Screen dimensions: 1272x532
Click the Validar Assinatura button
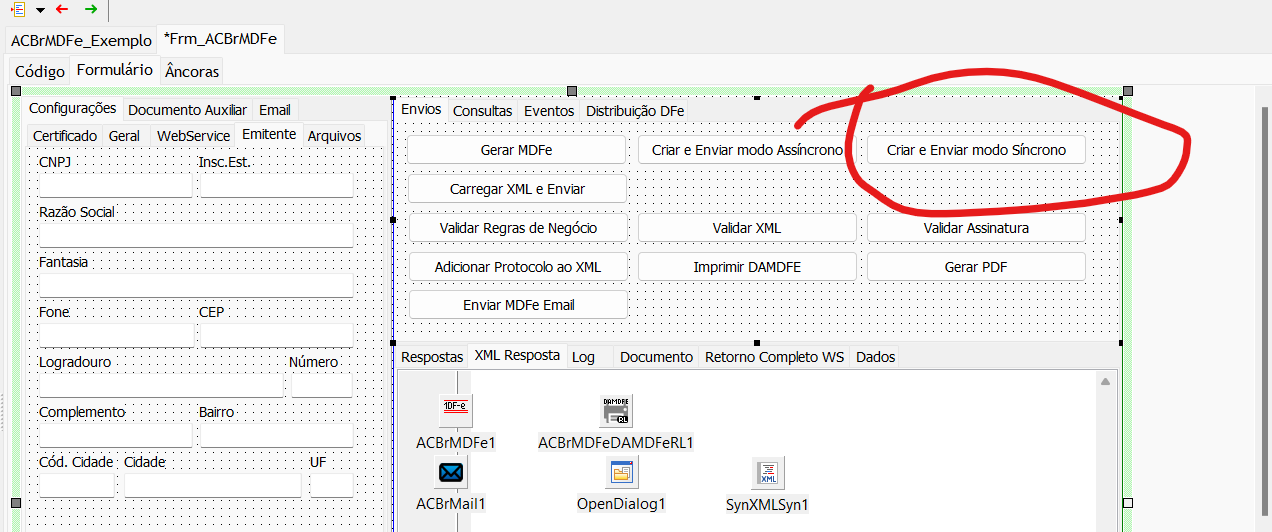pyautogui.click(x=976, y=228)
